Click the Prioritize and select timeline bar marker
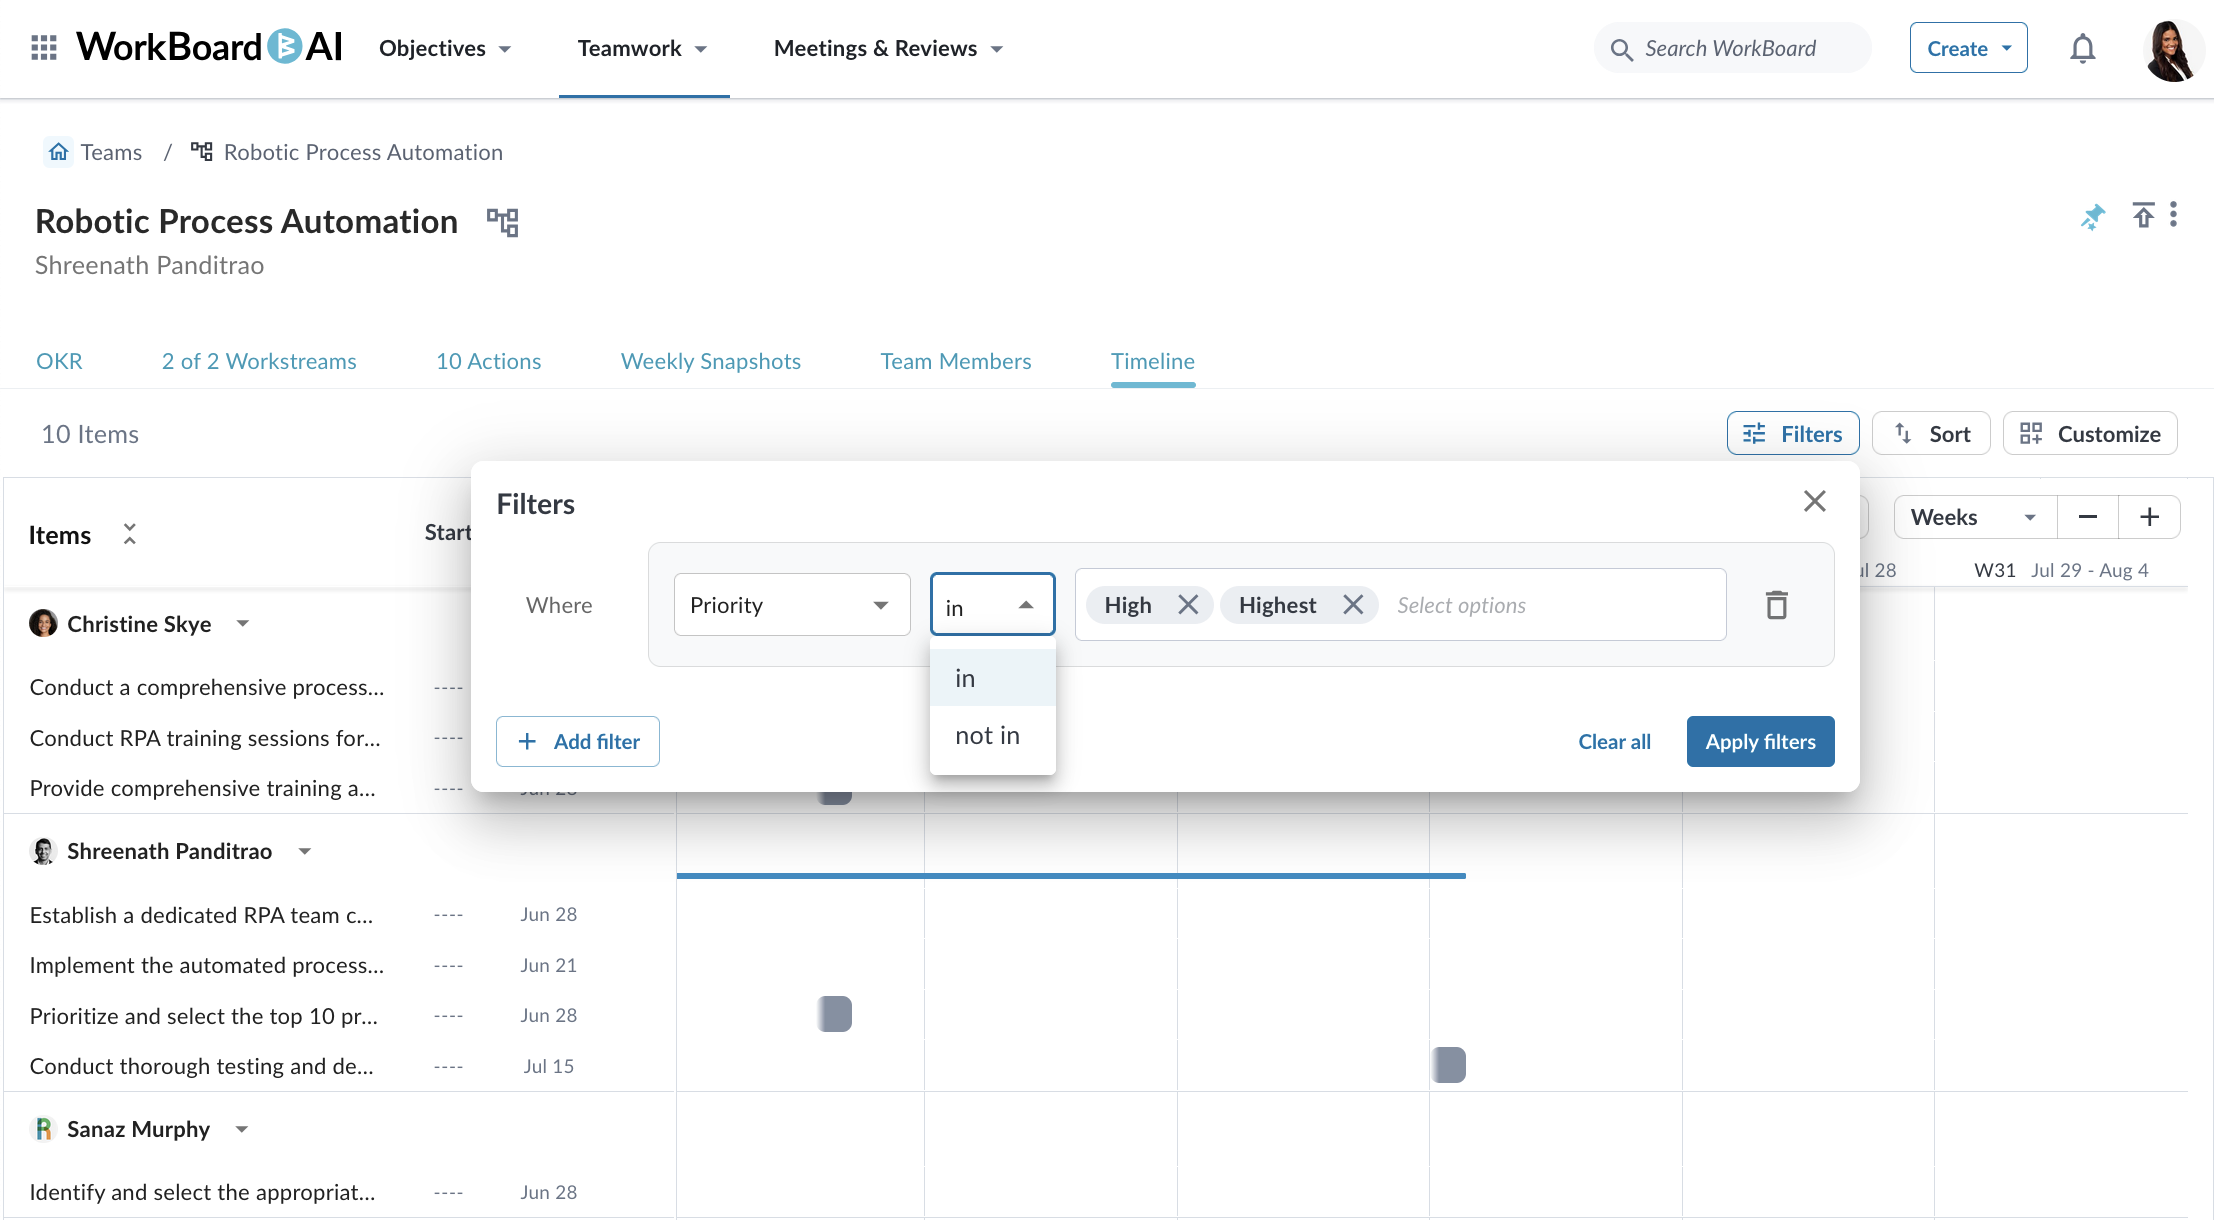The width and height of the screenshot is (2214, 1220). coord(834,1014)
